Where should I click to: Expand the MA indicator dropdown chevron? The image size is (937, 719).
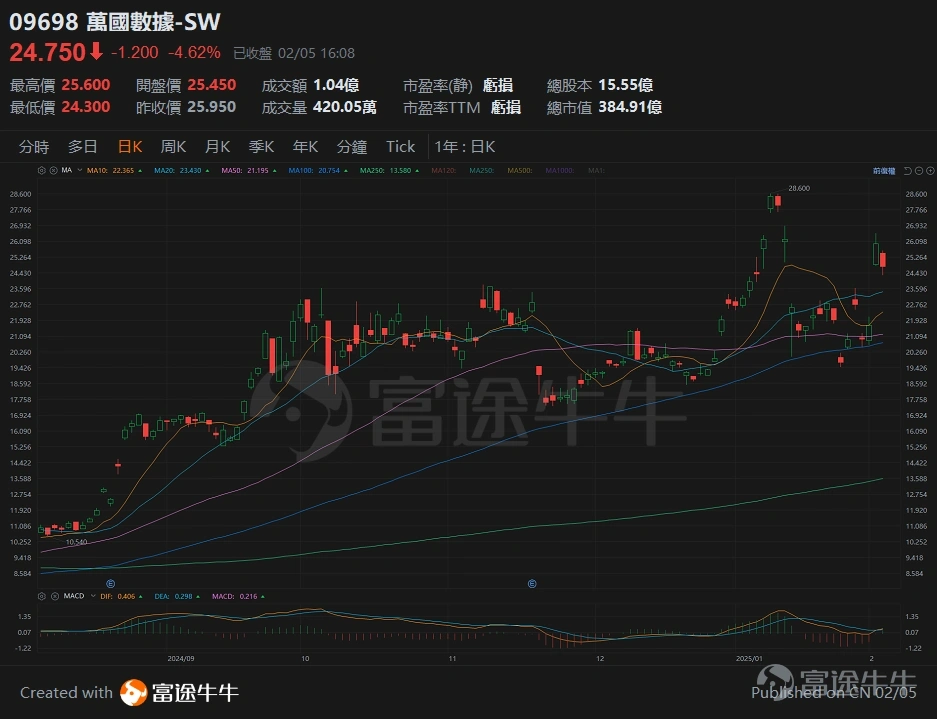point(79,170)
